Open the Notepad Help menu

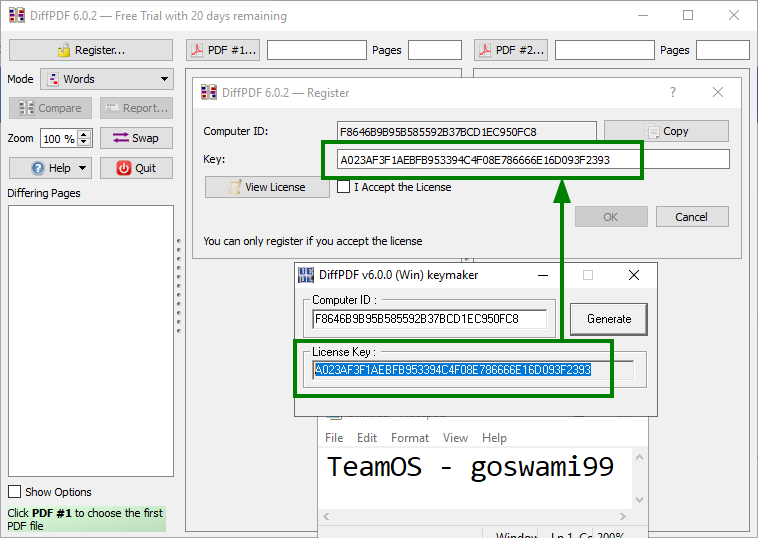click(x=494, y=438)
